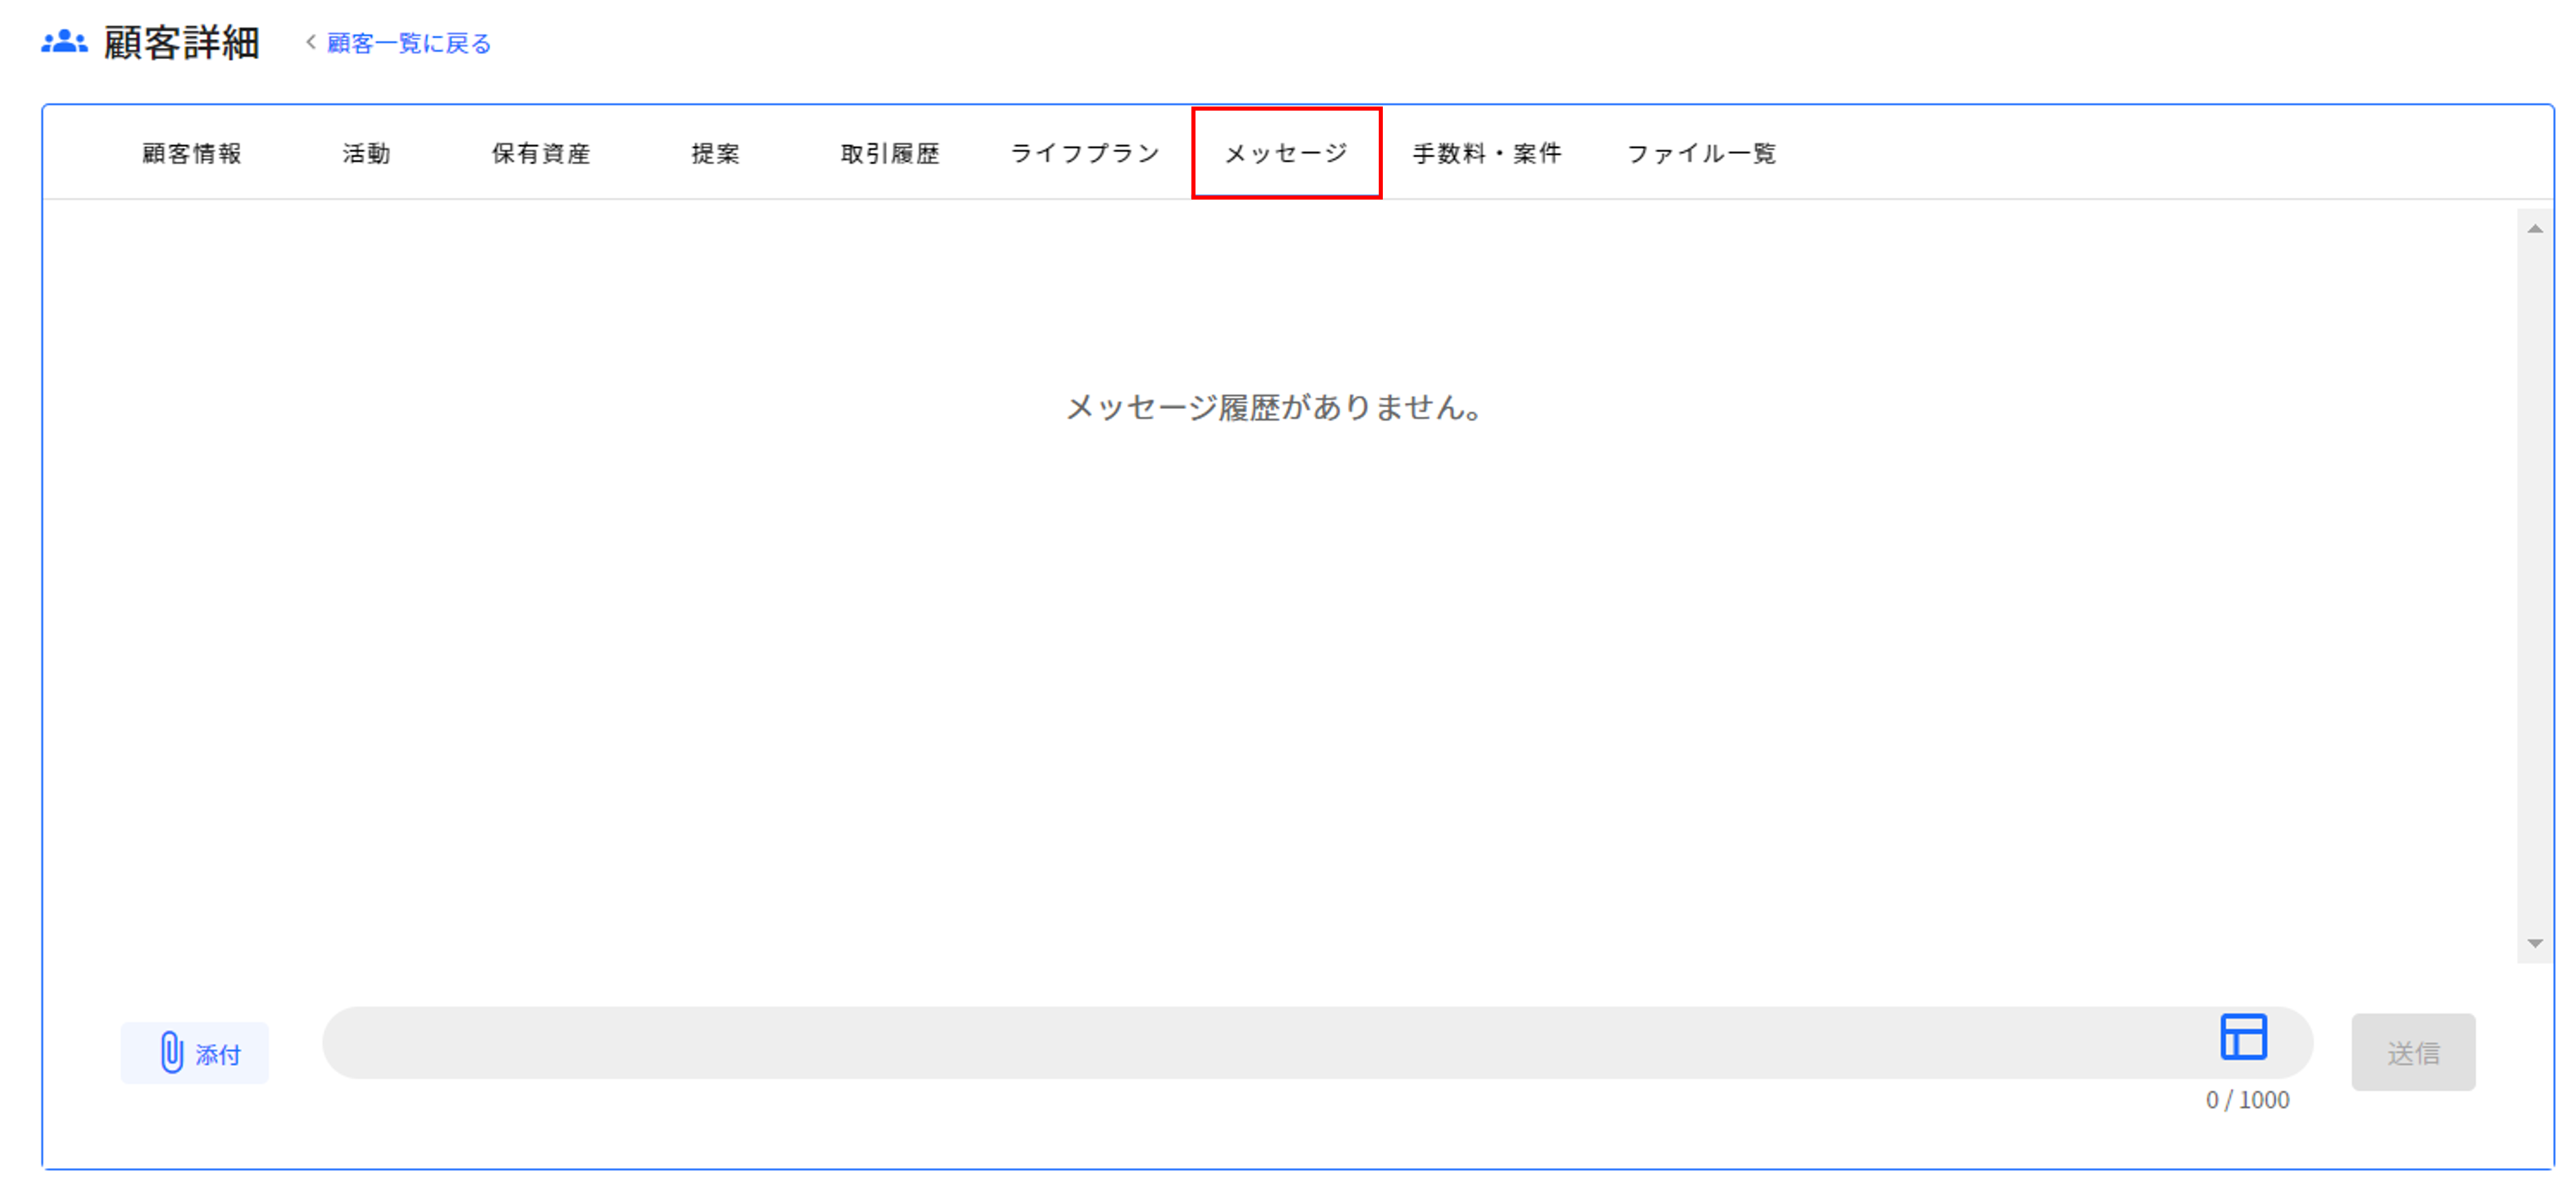Image resolution: width=2576 pixels, height=1191 pixels.
Task: Open the message template layout icon
Action: click(2243, 1036)
